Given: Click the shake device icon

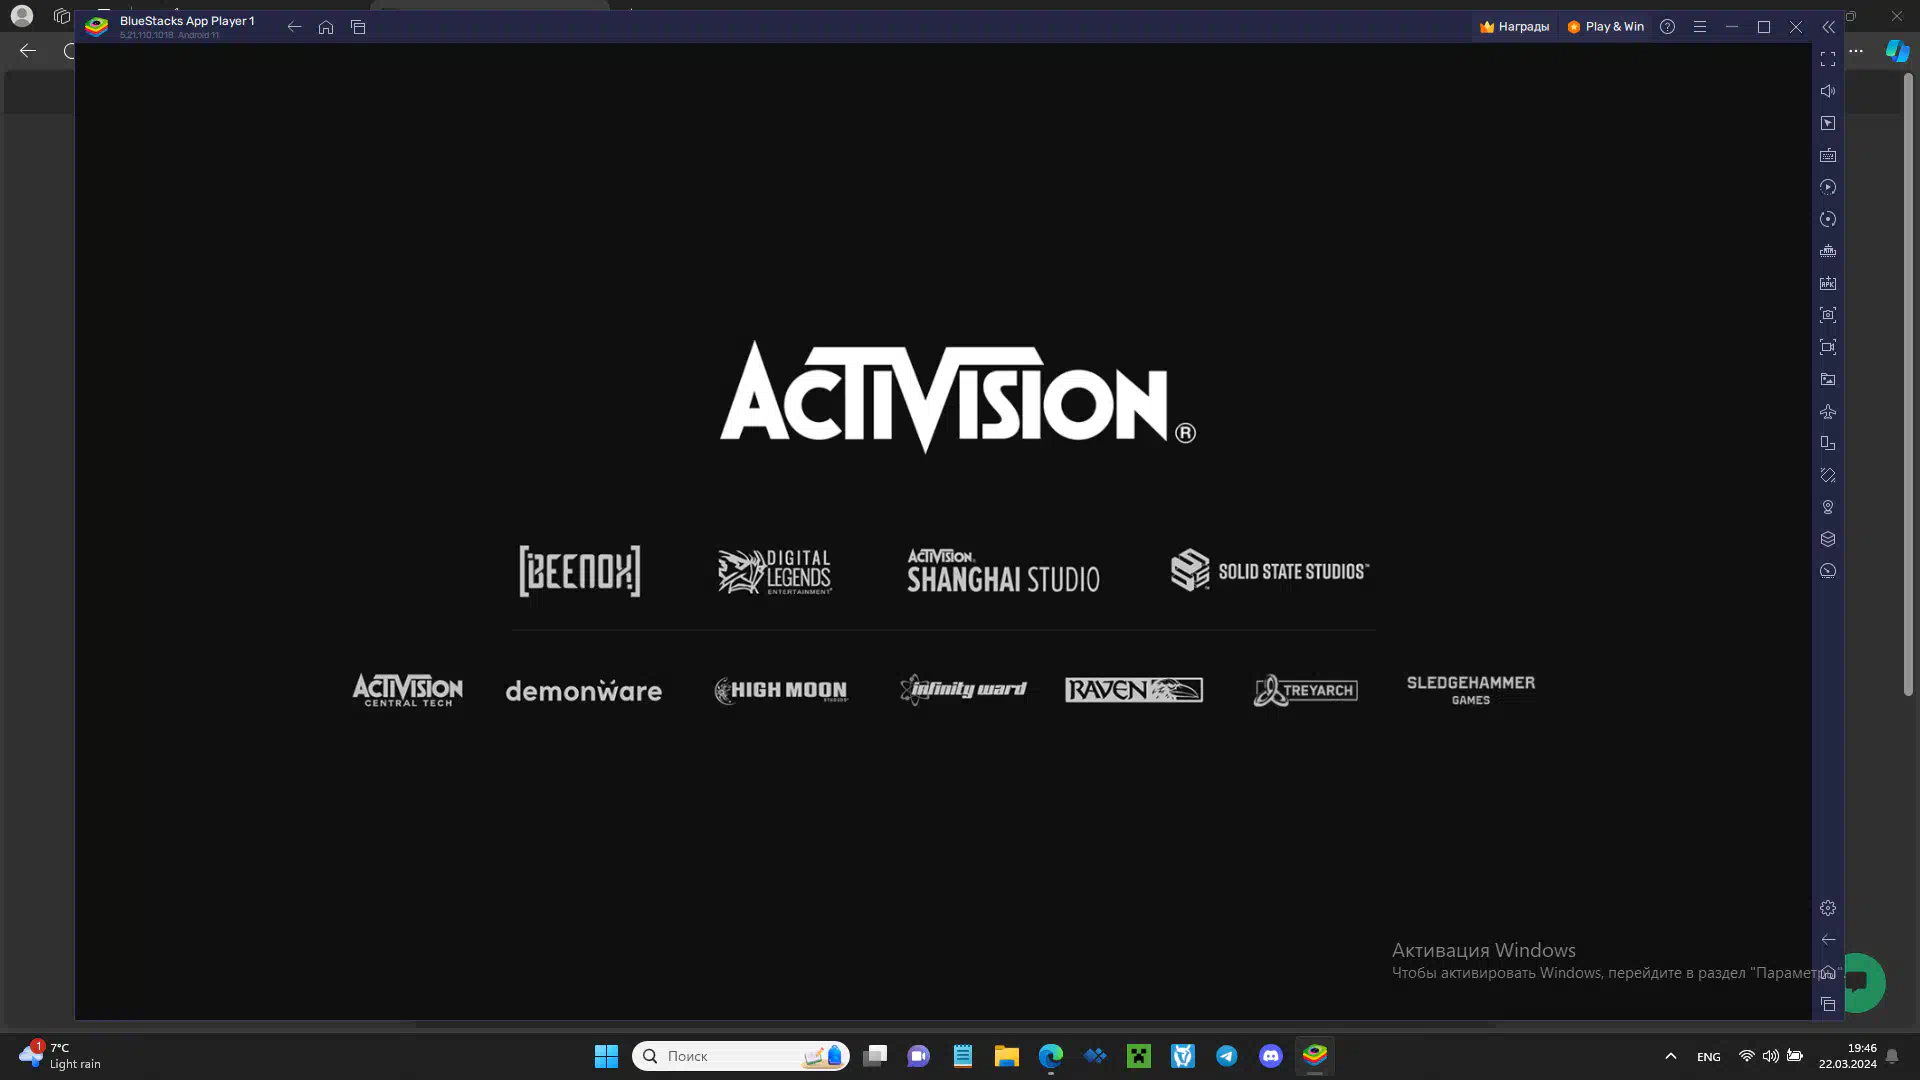Looking at the screenshot, I should tap(1828, 475).
